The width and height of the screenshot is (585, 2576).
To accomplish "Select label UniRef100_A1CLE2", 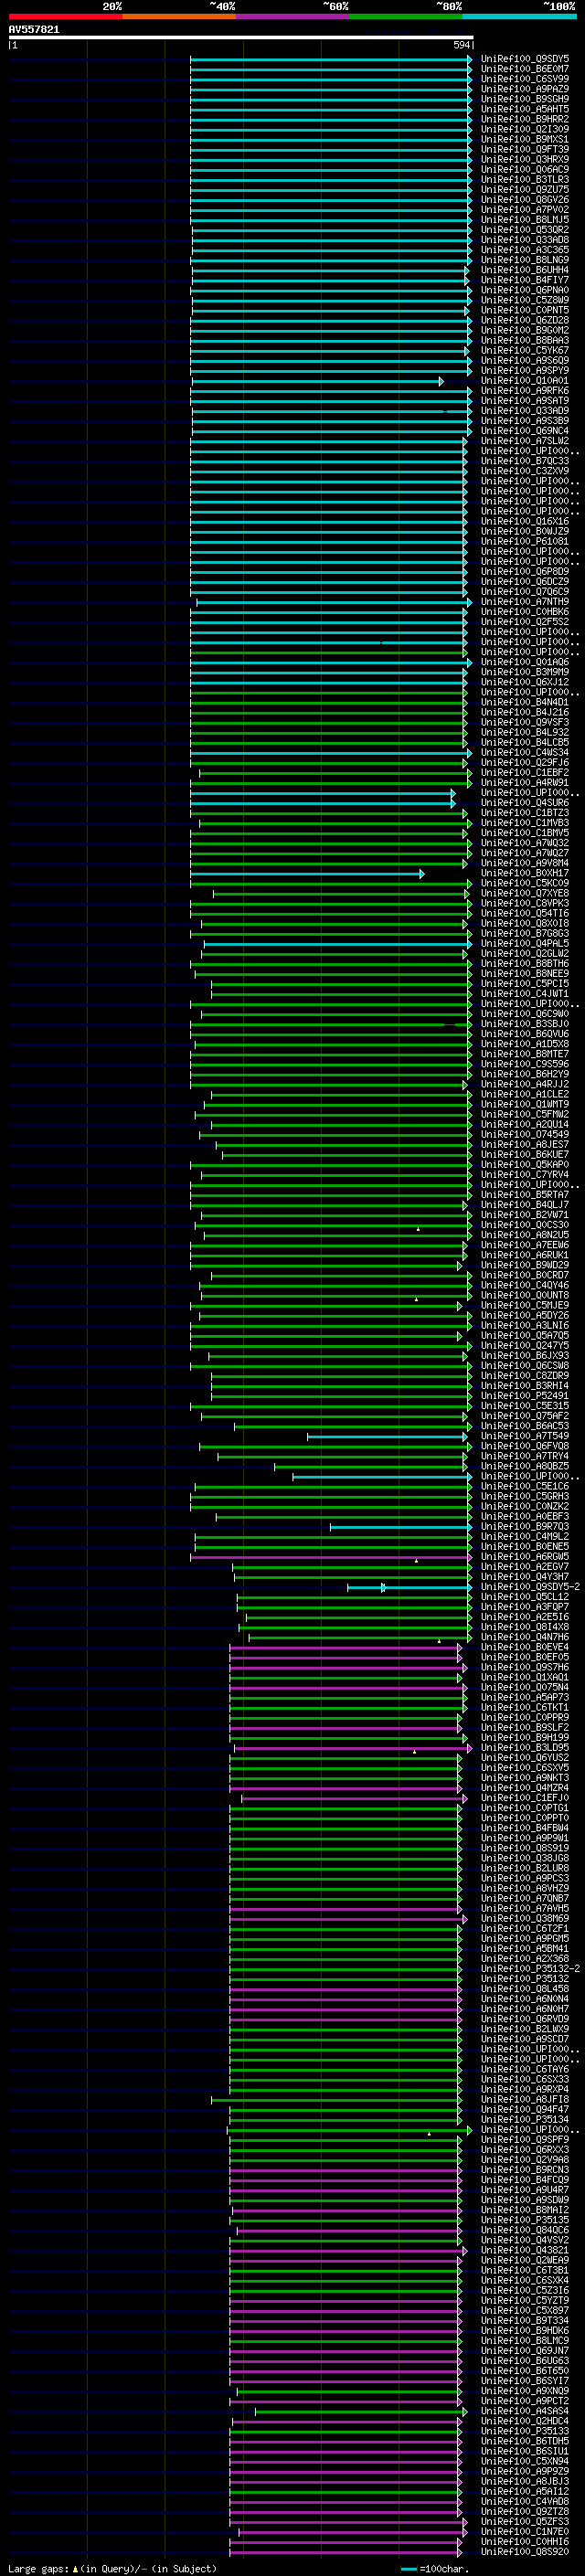I will 525,1094.
